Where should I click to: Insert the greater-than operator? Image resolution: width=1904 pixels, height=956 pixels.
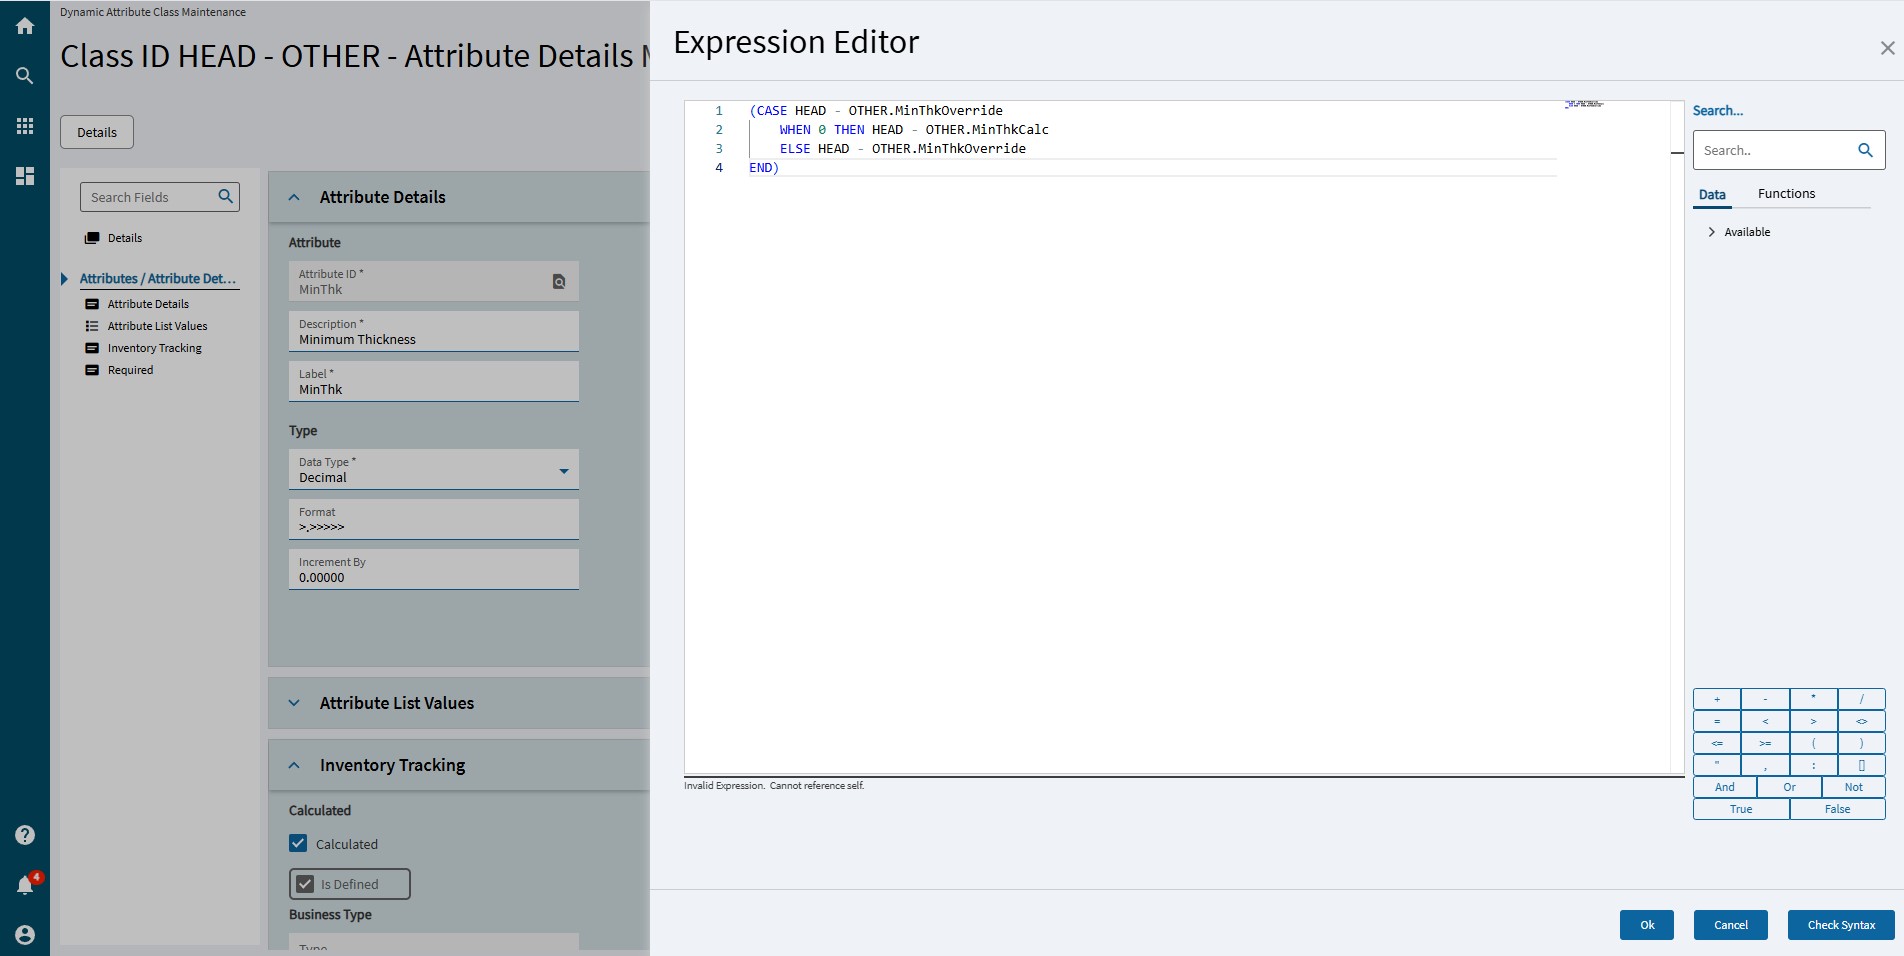(1813, 721)
